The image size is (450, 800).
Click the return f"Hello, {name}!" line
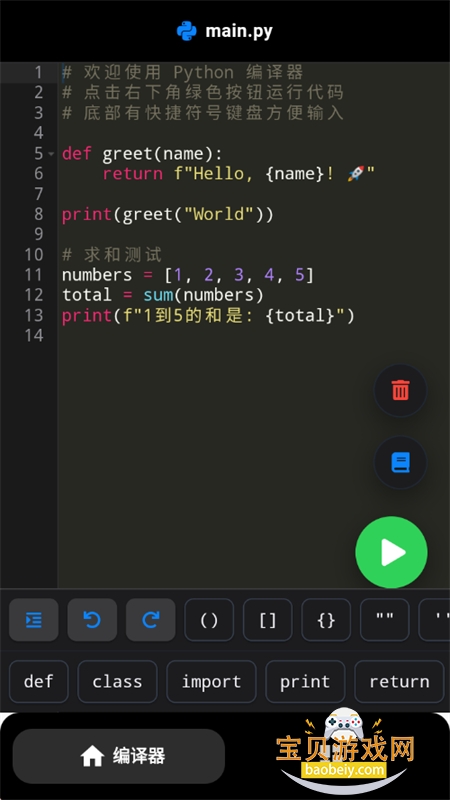point(239,173)
